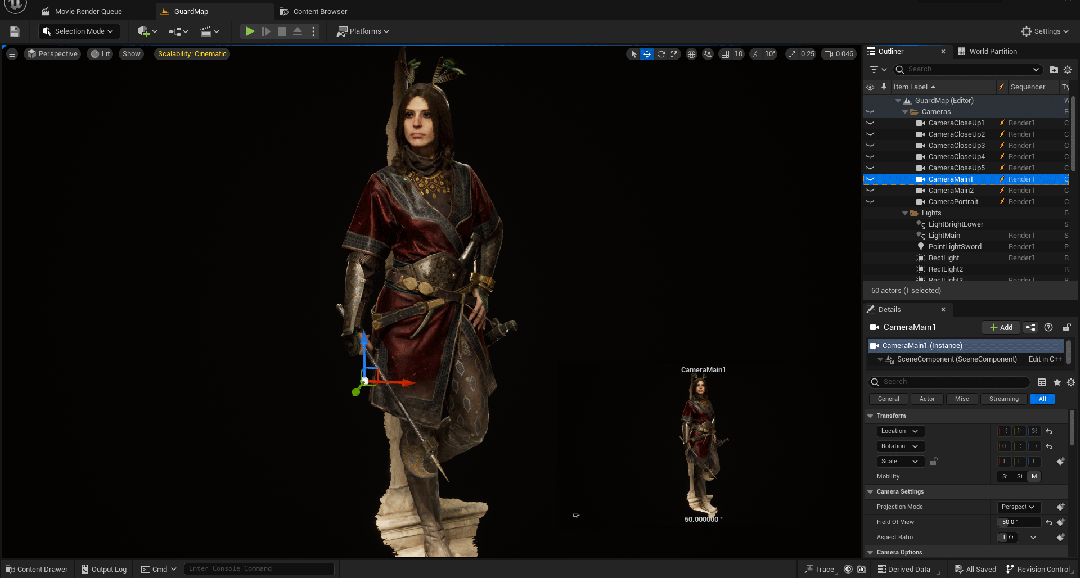Toggle world coordinate system globe icon
Image resolution: width=1080 pixels, height=578 pixels.
(692, 54)
